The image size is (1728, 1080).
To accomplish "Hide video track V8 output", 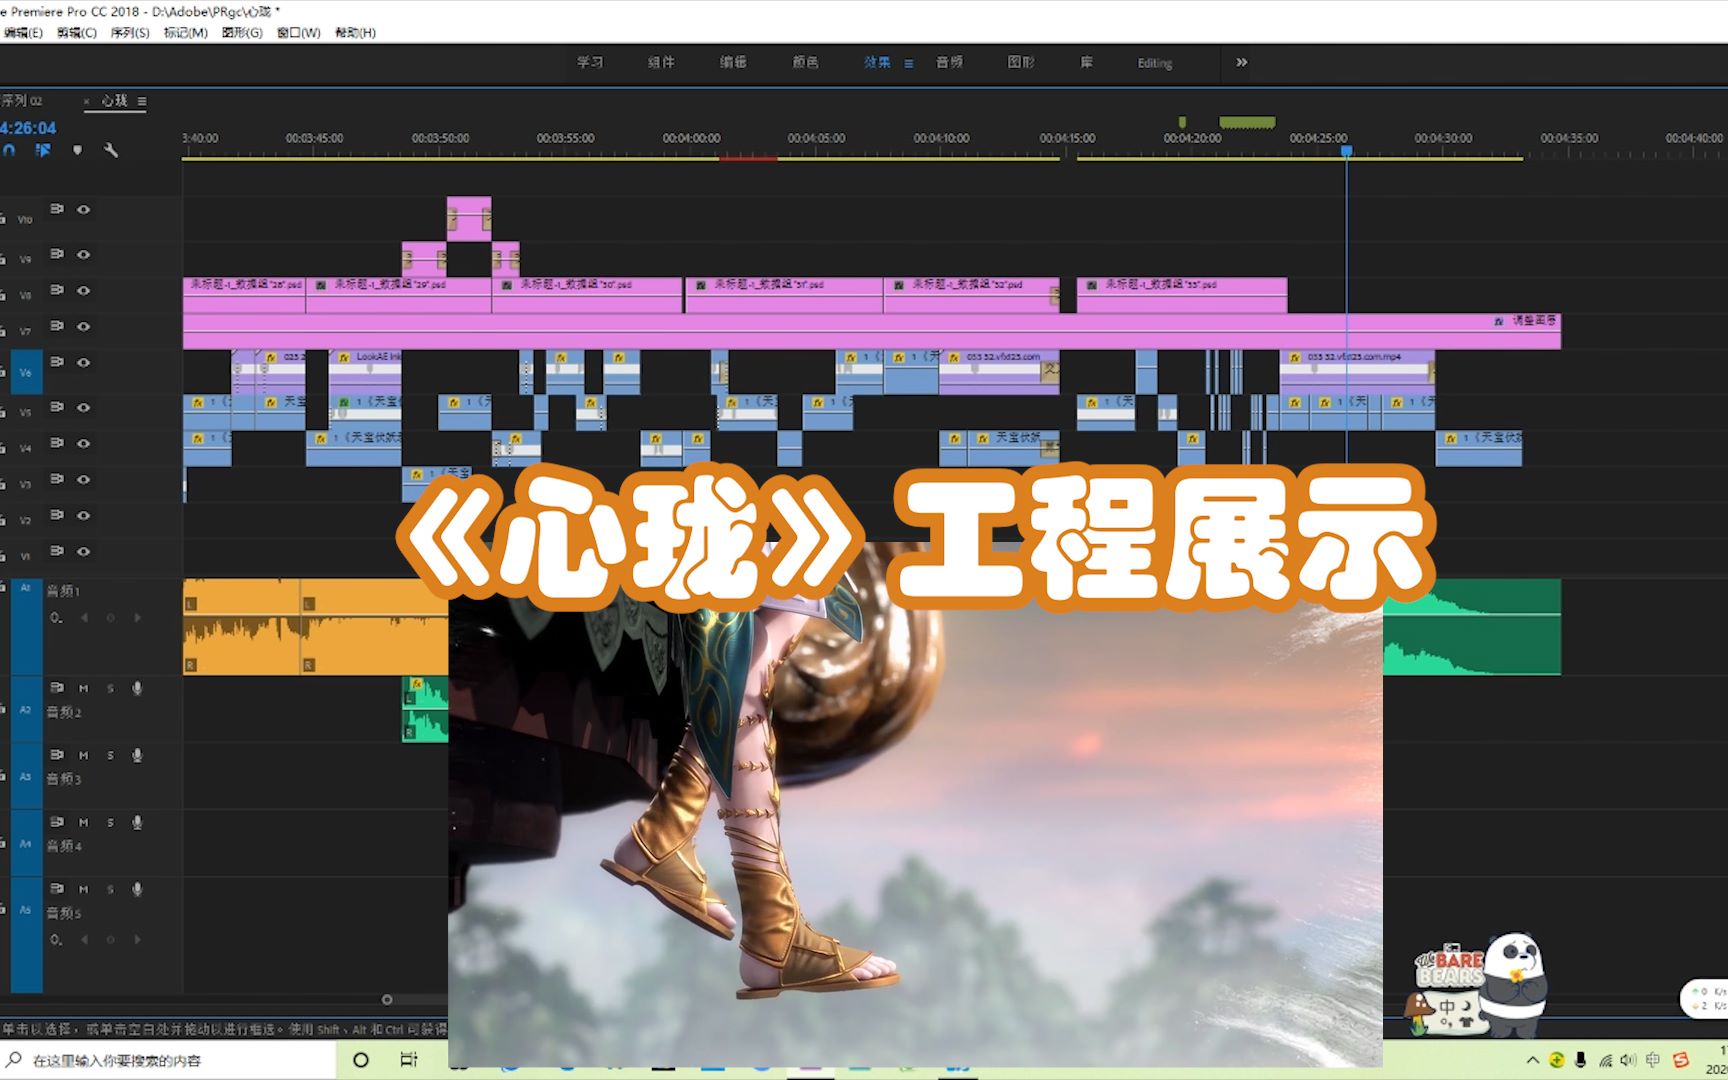I will coord(84,290).
